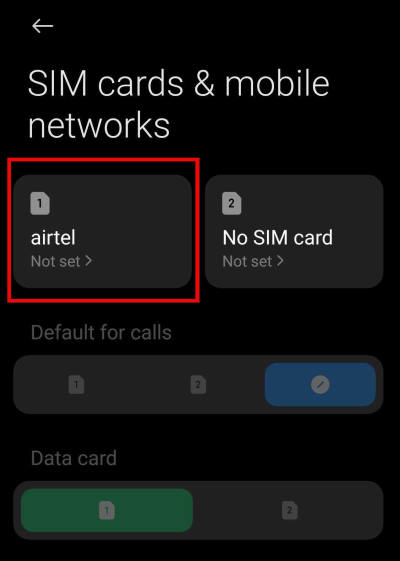Tap the back arrow icon

(43, 26)
